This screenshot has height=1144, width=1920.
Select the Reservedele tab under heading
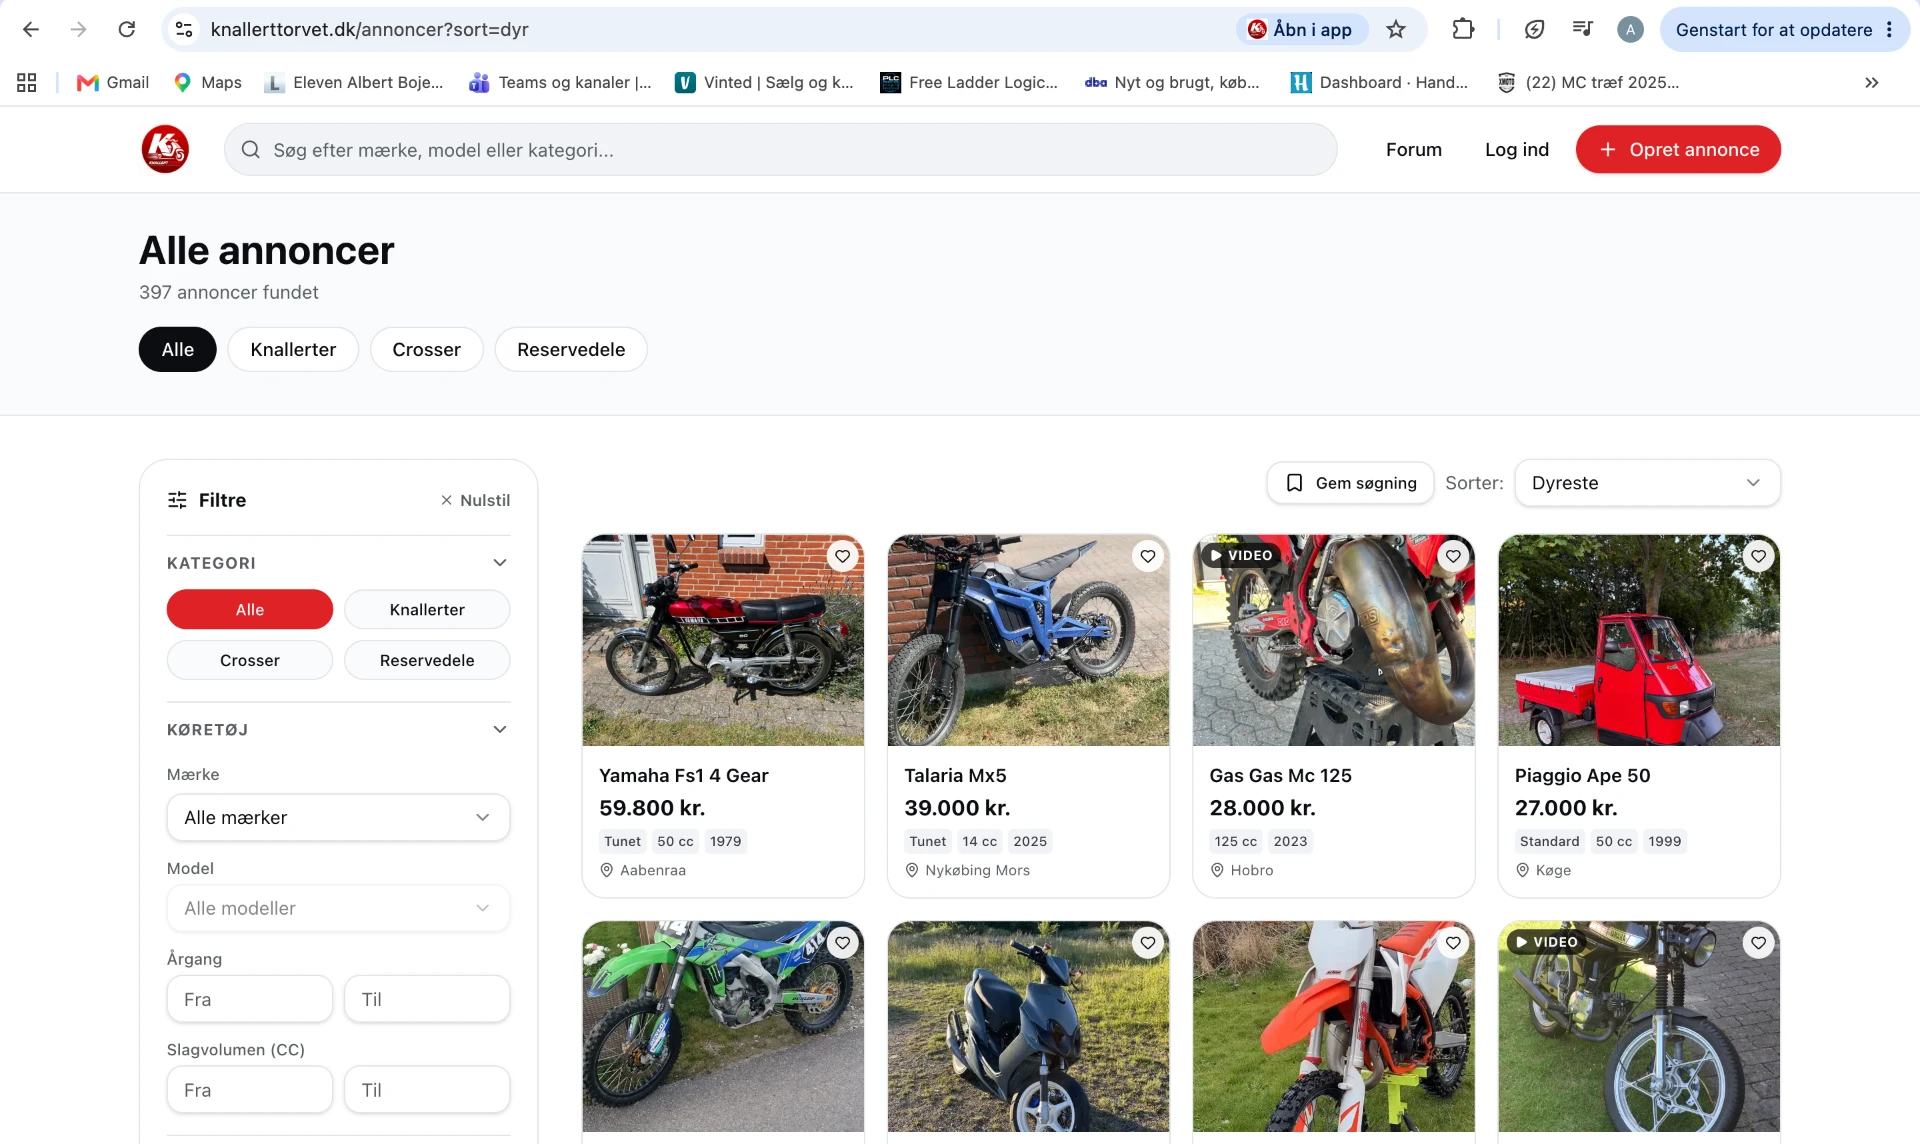click(x=571, y=349)
